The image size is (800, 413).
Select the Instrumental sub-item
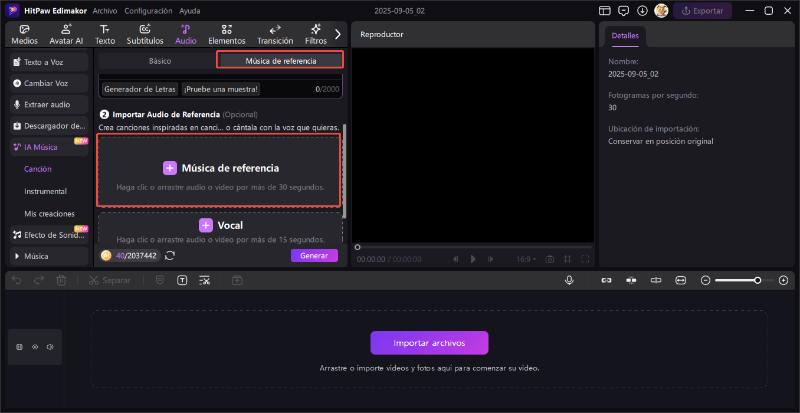[45, 191]
